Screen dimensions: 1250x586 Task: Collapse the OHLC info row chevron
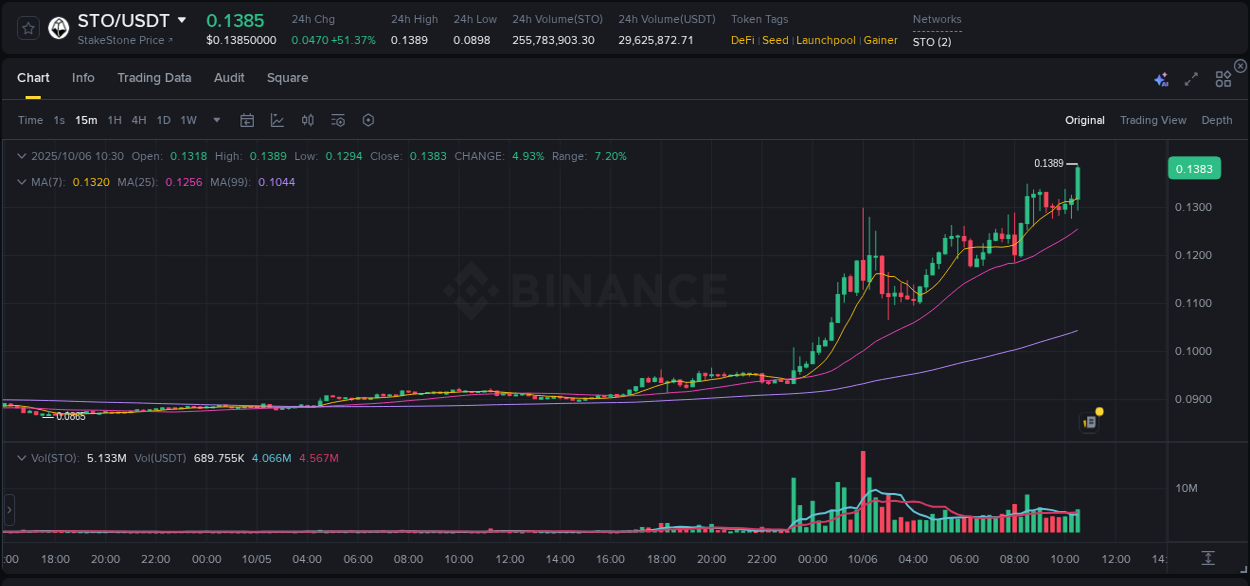(22, 156)
